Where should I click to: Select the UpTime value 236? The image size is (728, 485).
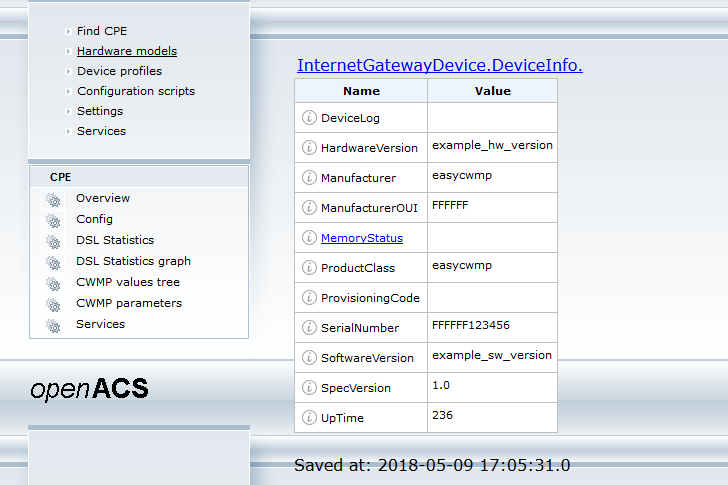442,415
